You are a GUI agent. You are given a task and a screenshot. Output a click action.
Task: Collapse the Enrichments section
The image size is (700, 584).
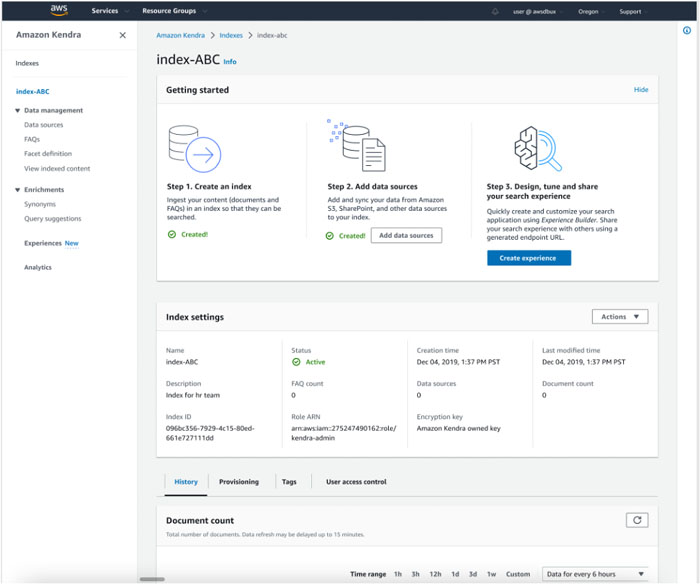point(17,190)
